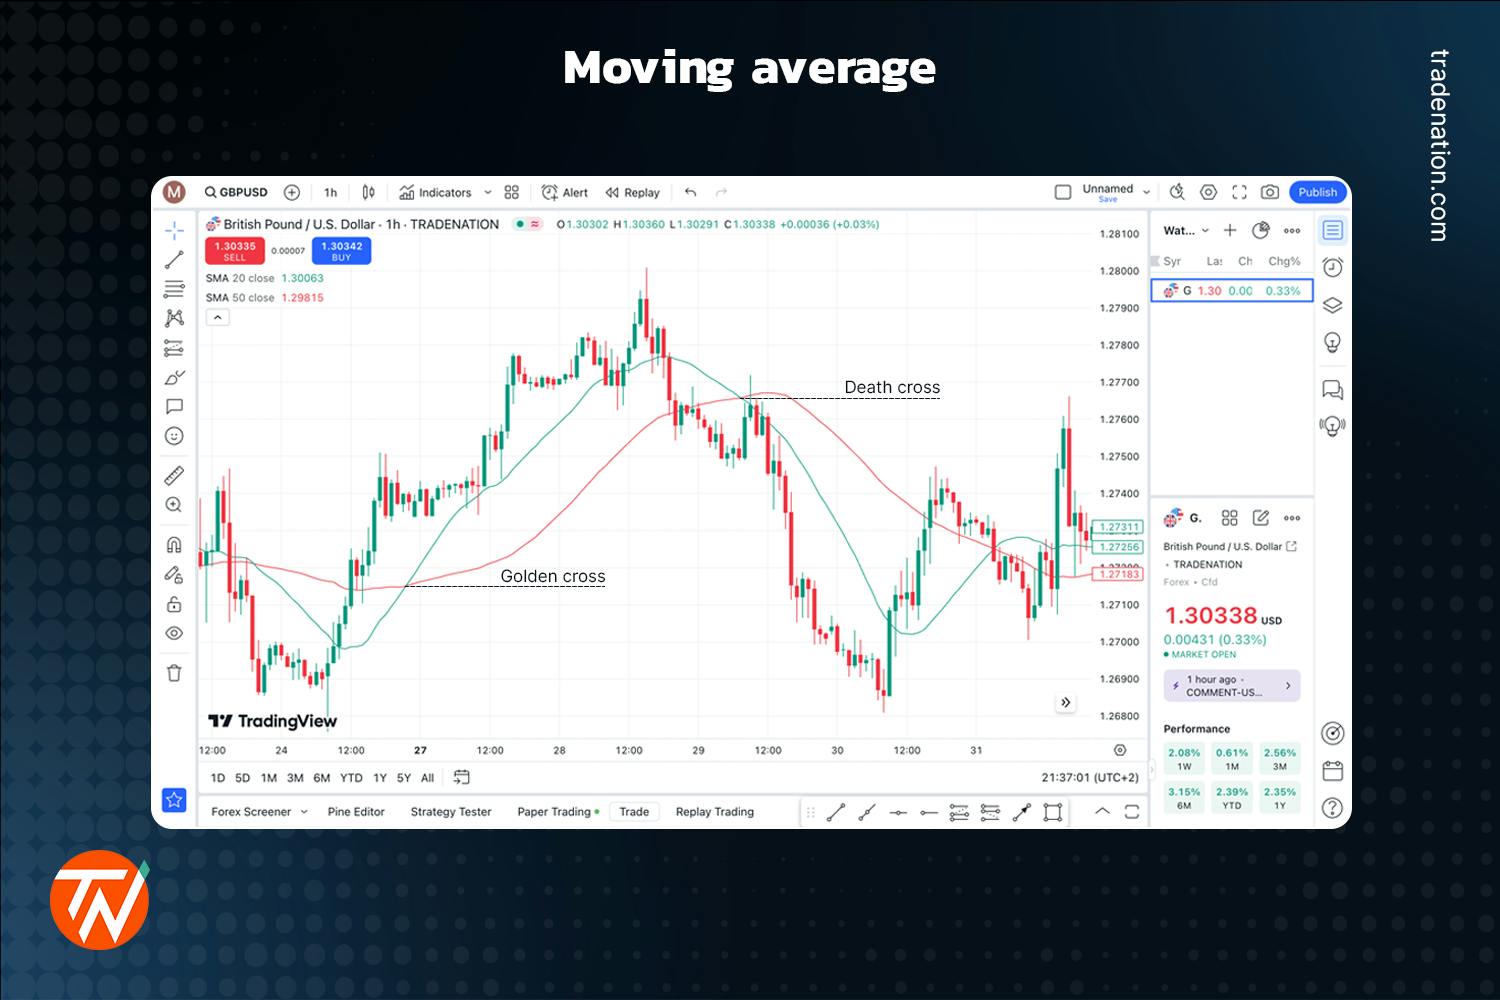Select the GBPUSD row in the watchlist

pyautogui.click(x=1231, y=290)
